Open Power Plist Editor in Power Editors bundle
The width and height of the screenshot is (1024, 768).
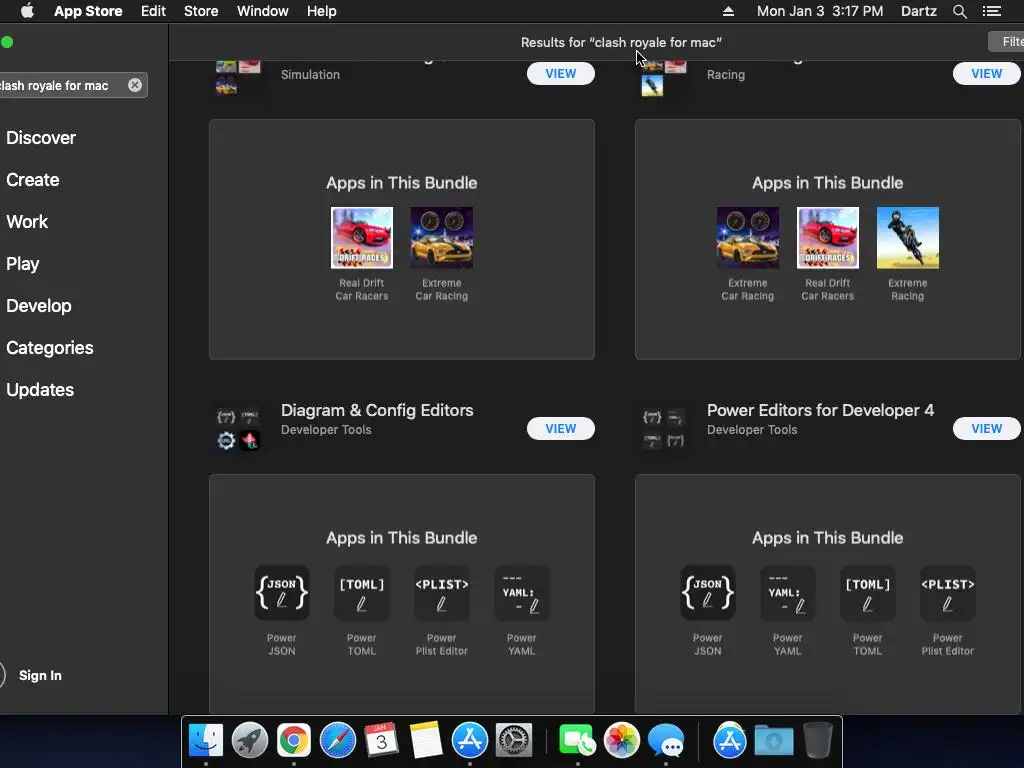[x=948, y=592]
